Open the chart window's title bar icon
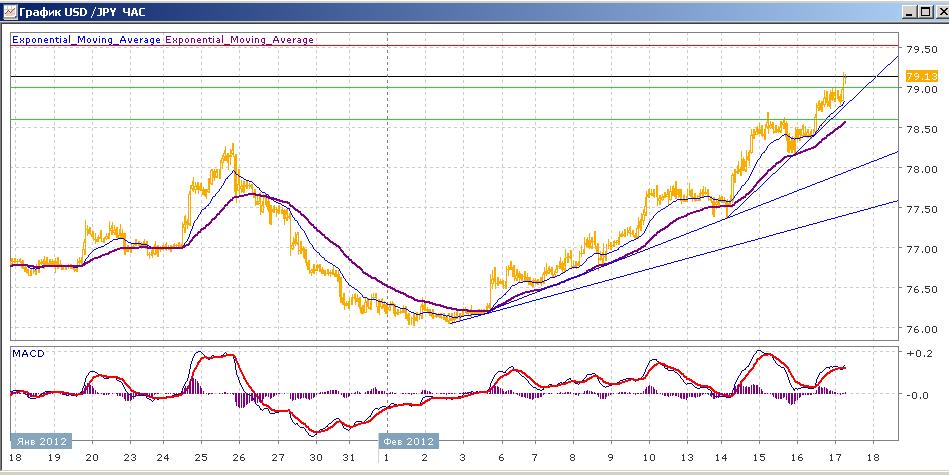This screenshot has height=476, width=949. click(9, 11)
